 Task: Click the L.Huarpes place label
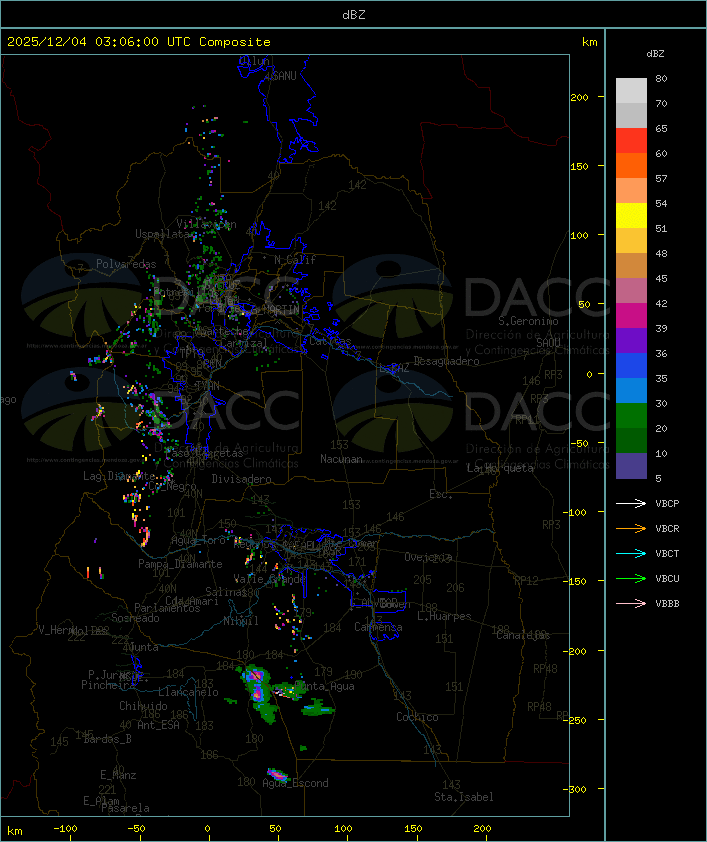pyautogui.click(x=444, y=616)
